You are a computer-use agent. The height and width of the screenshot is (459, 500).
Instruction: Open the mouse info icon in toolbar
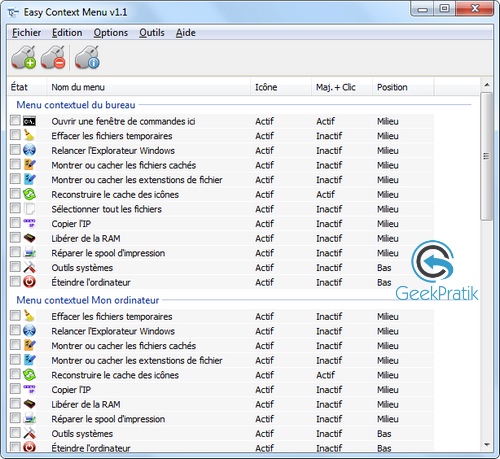click(x=87, y=57)
